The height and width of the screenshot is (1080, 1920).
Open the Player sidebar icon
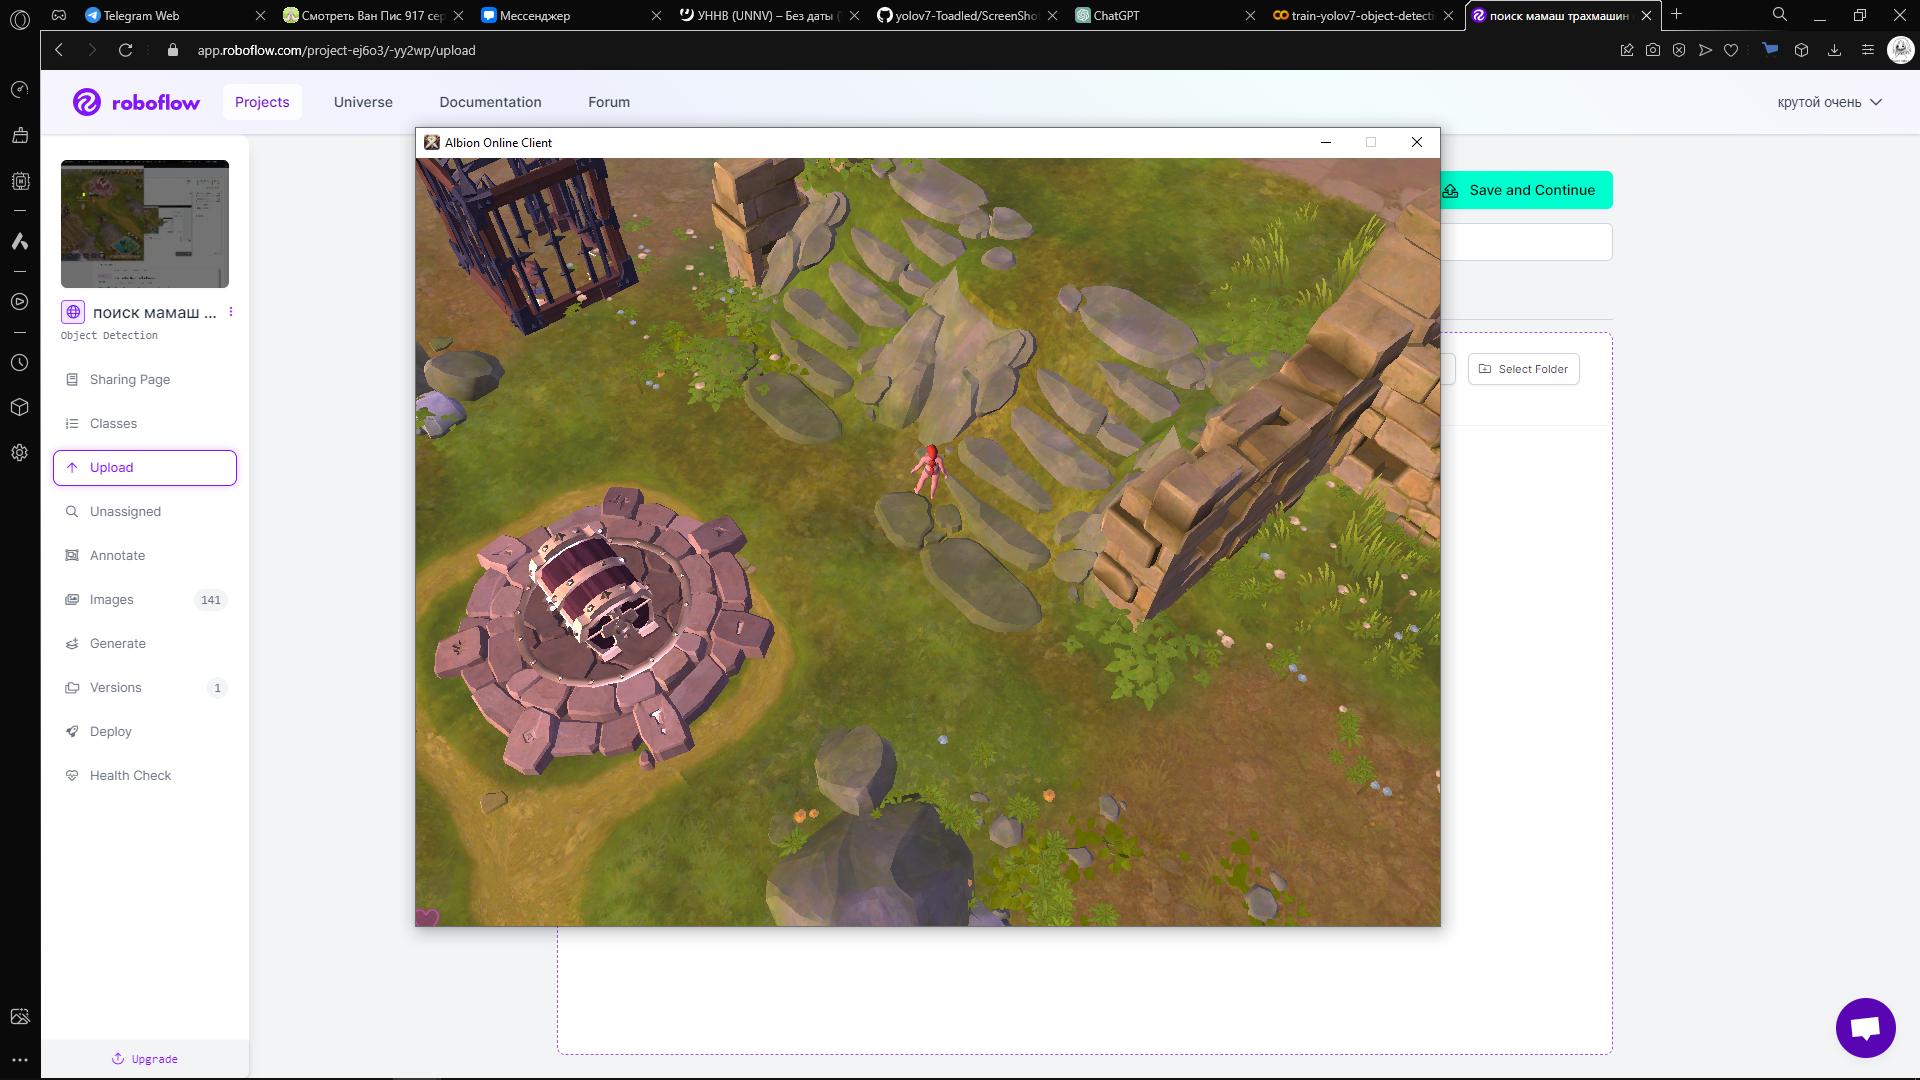pyautogui.click(x=20, y=301)
